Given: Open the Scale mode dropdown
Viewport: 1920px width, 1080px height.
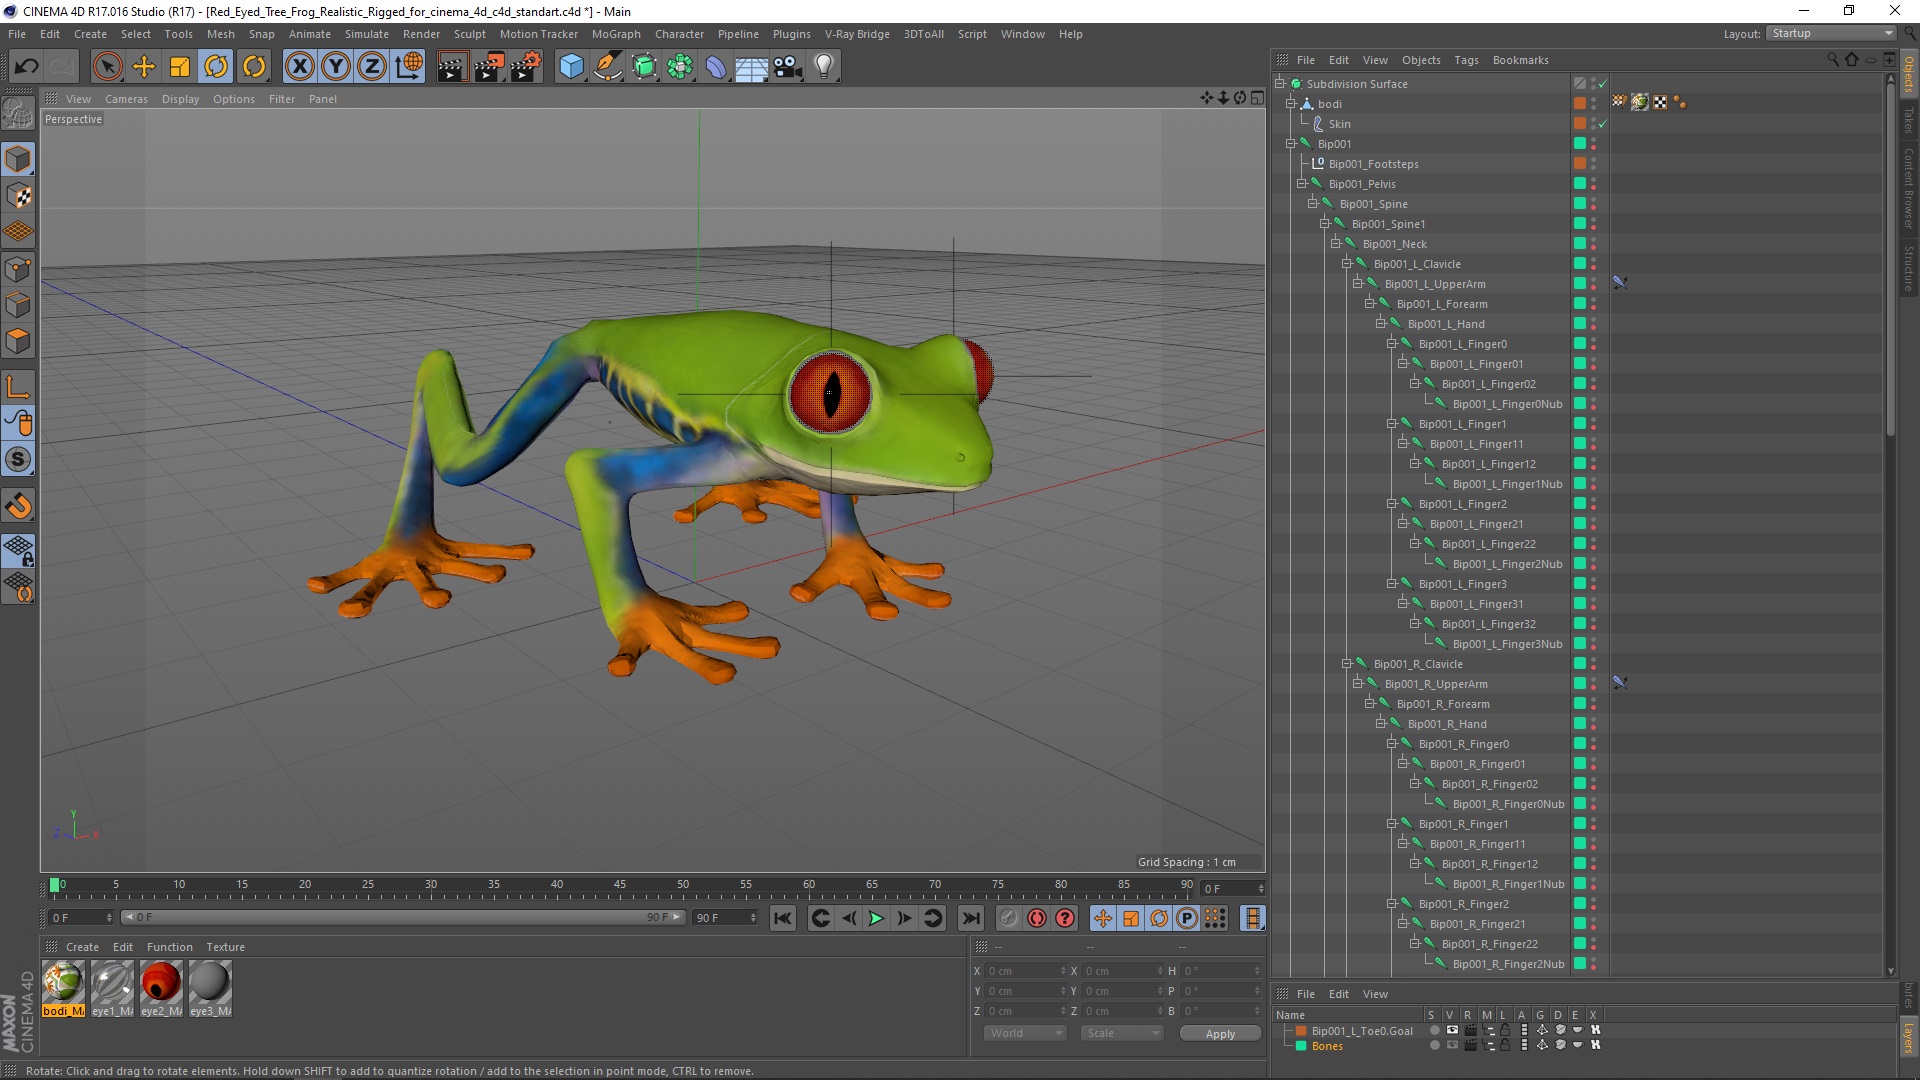Looking at the screenshot, I should (x=1122, y=1033).
